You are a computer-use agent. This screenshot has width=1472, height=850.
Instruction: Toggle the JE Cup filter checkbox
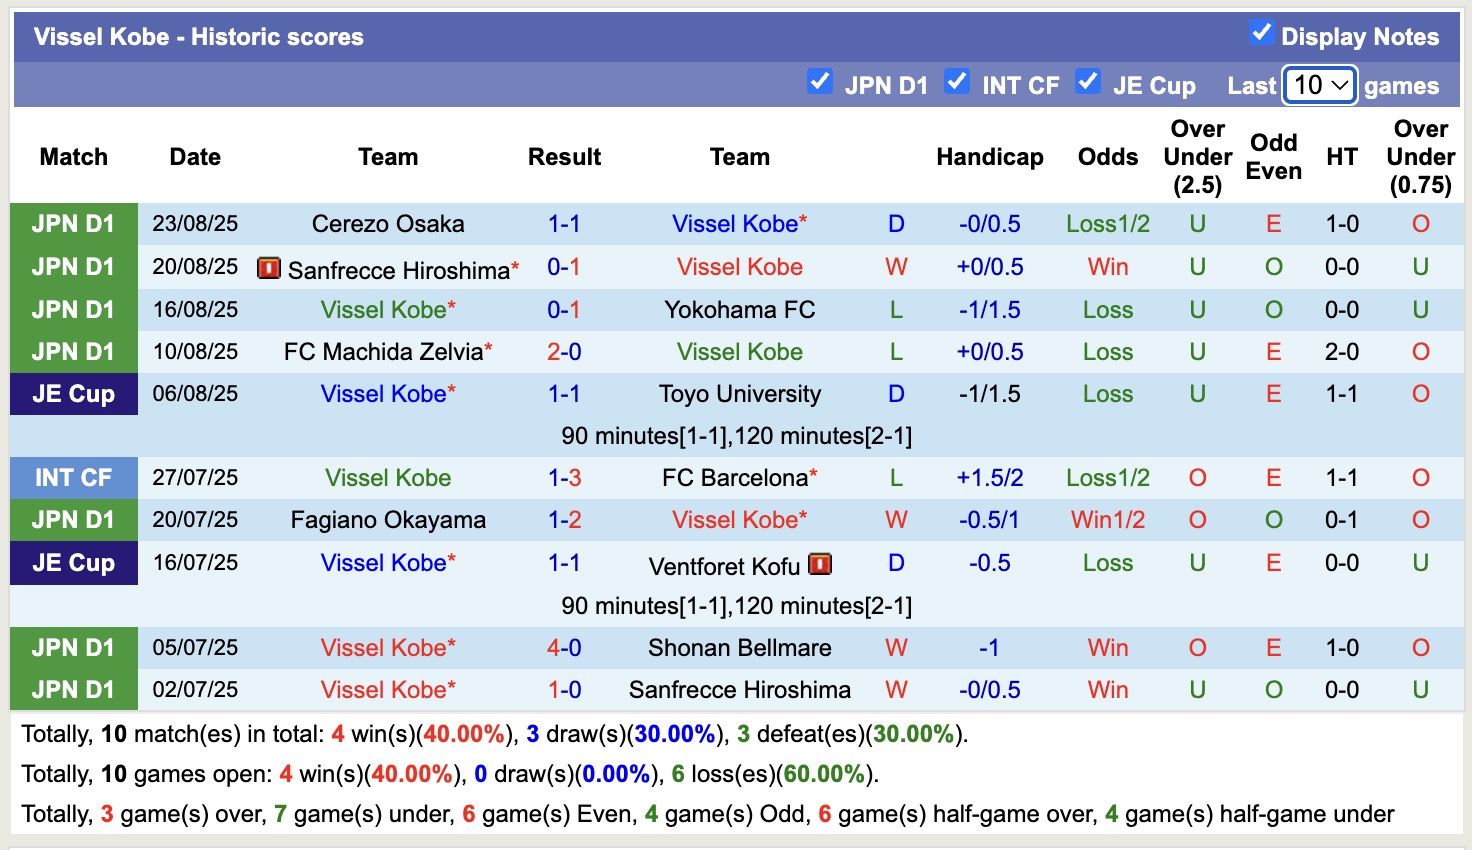pos(1088,83)
